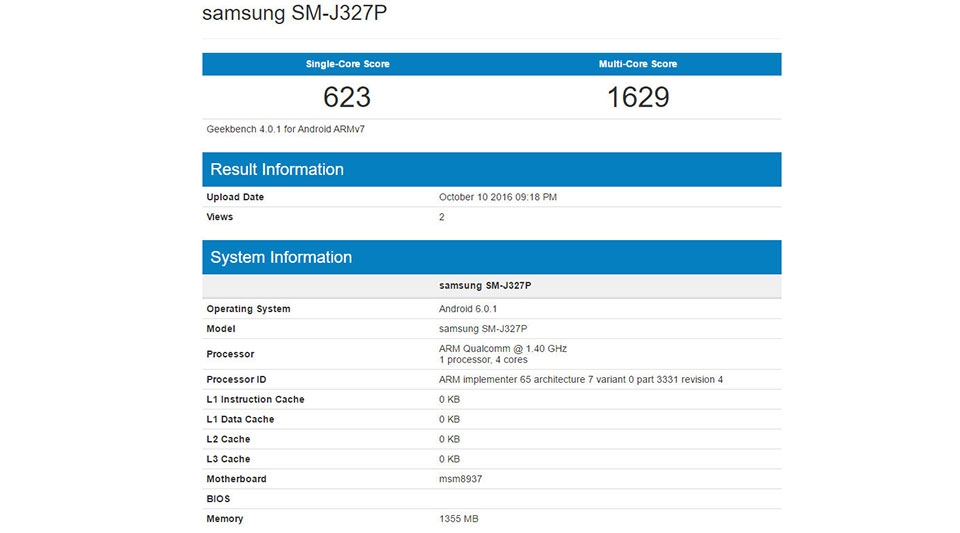Select the BIOS row label

click(218, 499)
